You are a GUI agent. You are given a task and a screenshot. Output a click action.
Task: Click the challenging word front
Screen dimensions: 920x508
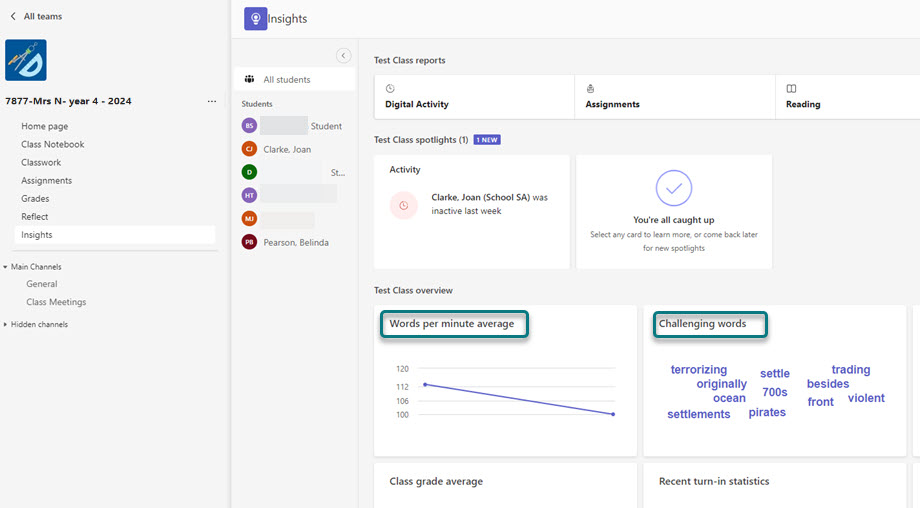820,402
